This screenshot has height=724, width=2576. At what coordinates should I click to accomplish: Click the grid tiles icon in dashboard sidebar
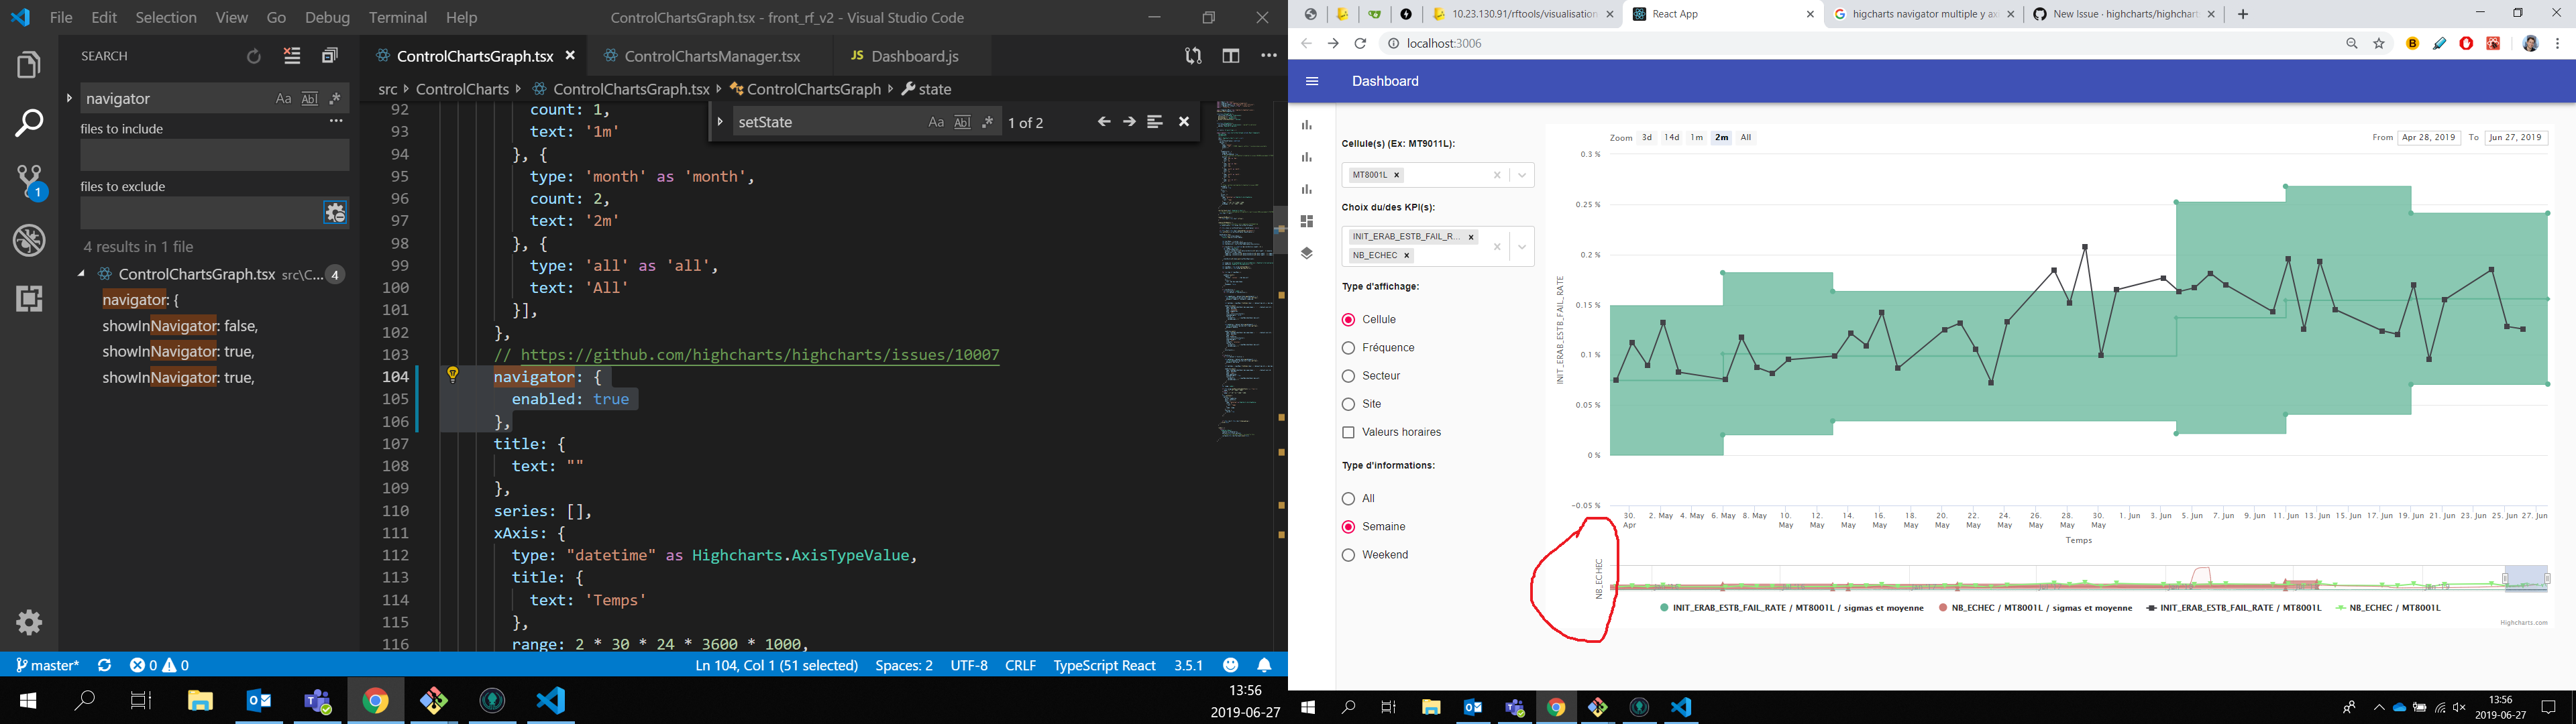point(1306,220)
